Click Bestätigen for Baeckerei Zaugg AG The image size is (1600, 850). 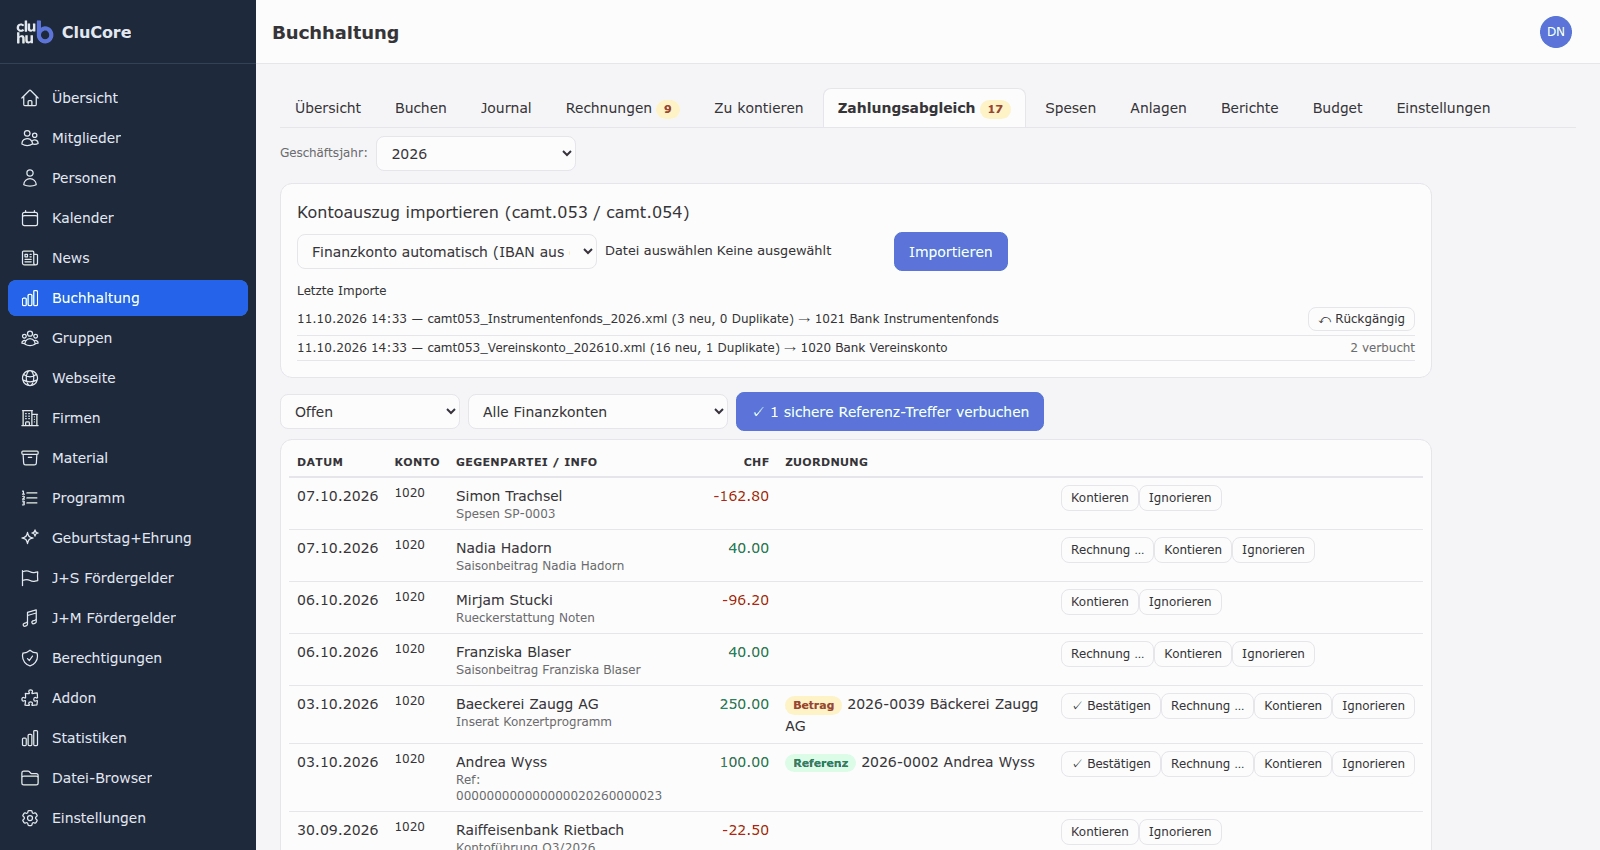click(1111, 706)
